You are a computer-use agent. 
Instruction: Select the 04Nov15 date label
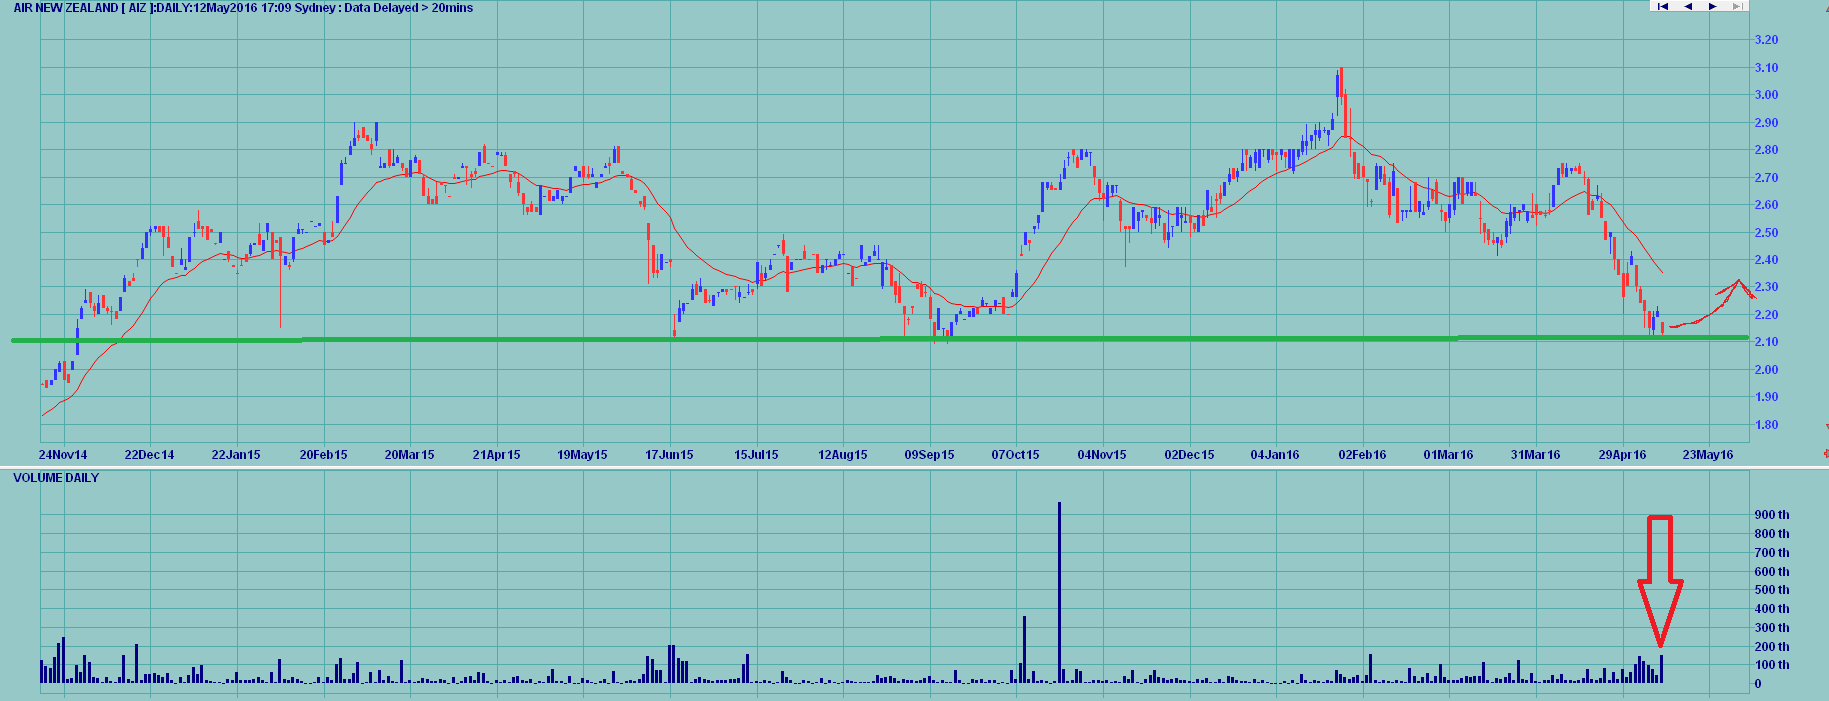[x=1102, y=455]
